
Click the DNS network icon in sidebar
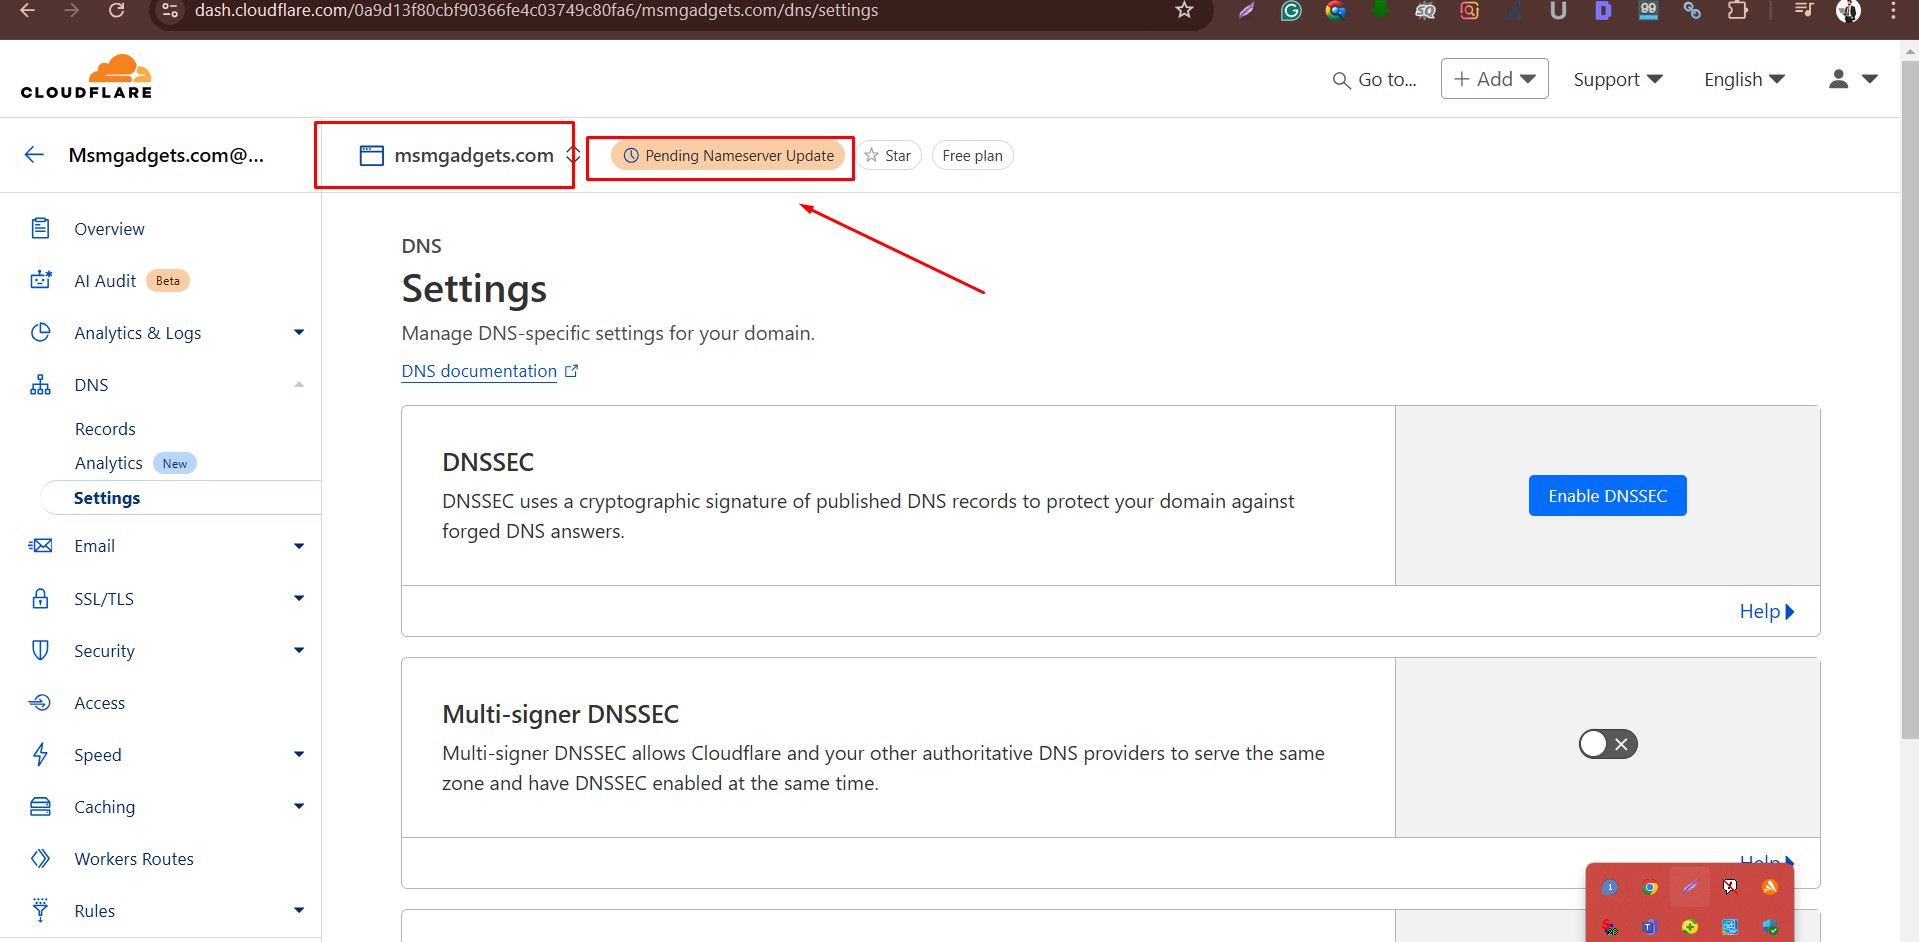40,385
